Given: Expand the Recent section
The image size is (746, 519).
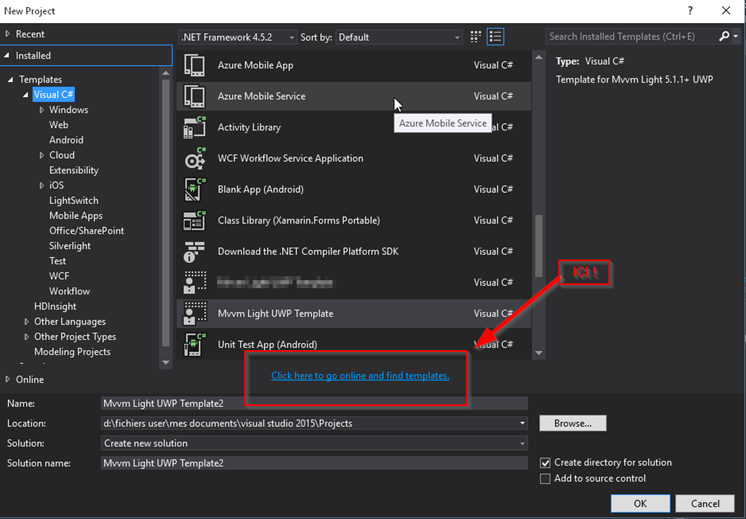Looking at the screenshot, I should coord(7,34).
